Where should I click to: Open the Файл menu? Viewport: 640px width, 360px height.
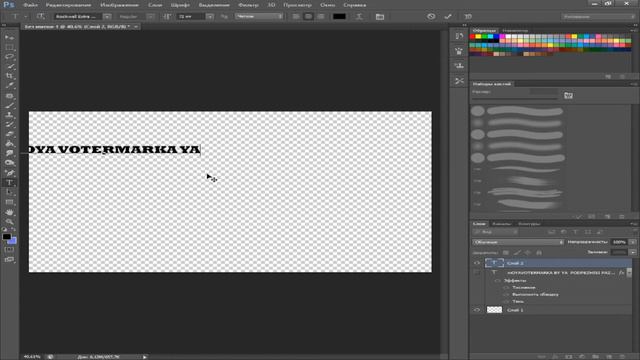pyautogui.click(x=30, y=5)
